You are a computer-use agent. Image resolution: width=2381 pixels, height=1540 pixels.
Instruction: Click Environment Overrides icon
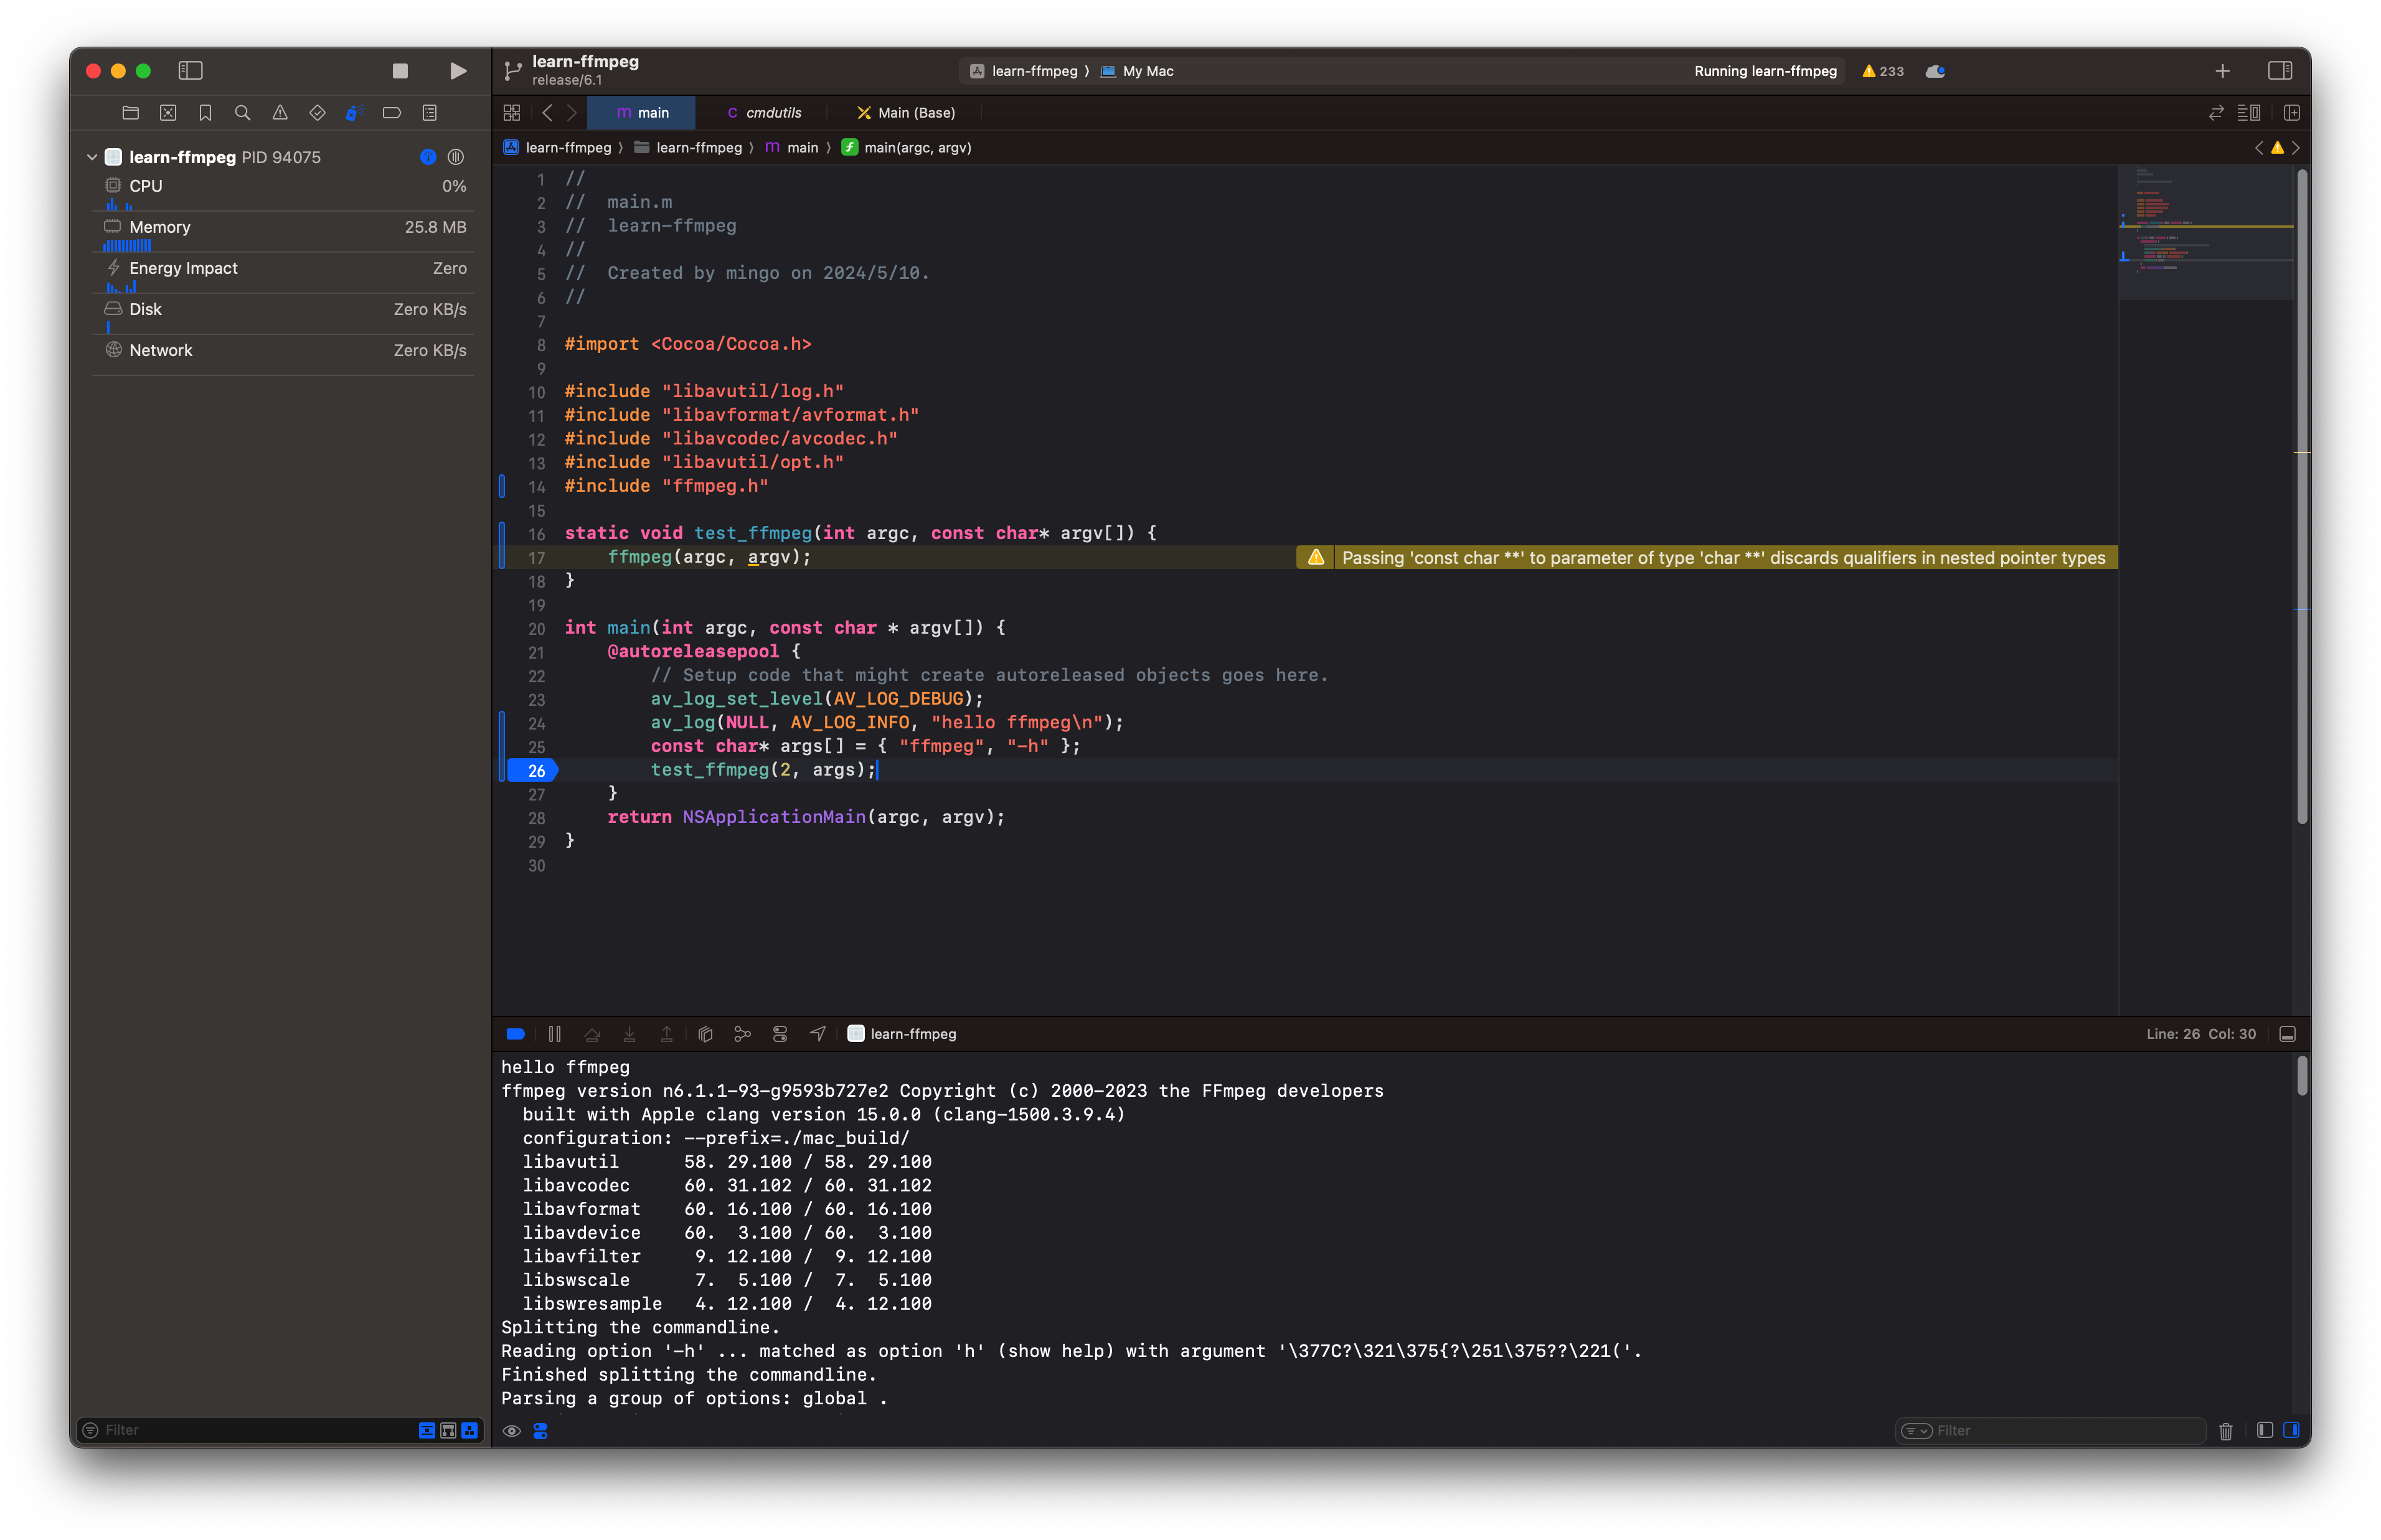(x=780, y=1034)
